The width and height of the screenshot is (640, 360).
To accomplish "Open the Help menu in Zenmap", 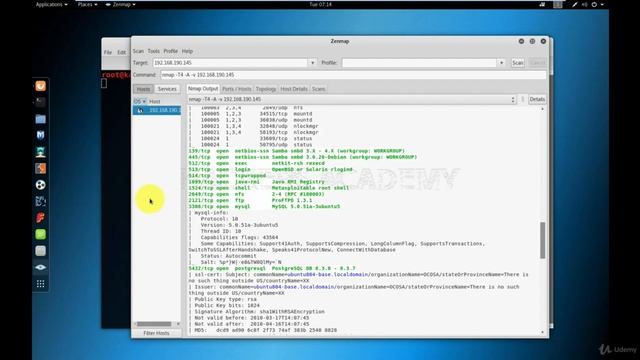I will [187, 51].
